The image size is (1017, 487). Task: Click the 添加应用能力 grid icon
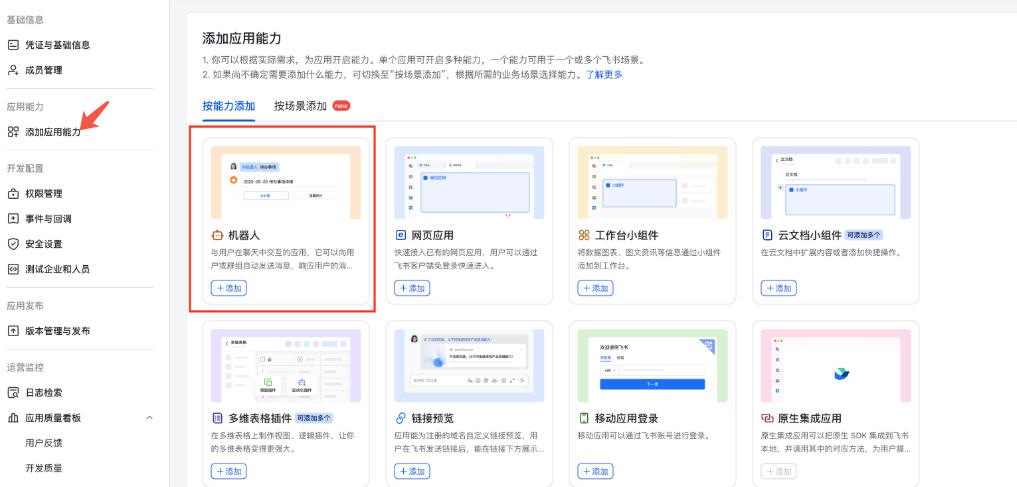[13, 132]
